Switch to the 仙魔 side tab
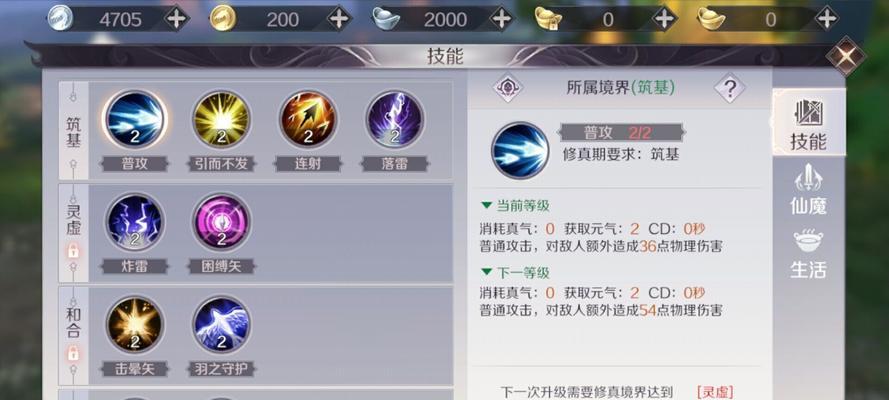The width and height of the screenshot is (889, 400). tap(808, 190)
